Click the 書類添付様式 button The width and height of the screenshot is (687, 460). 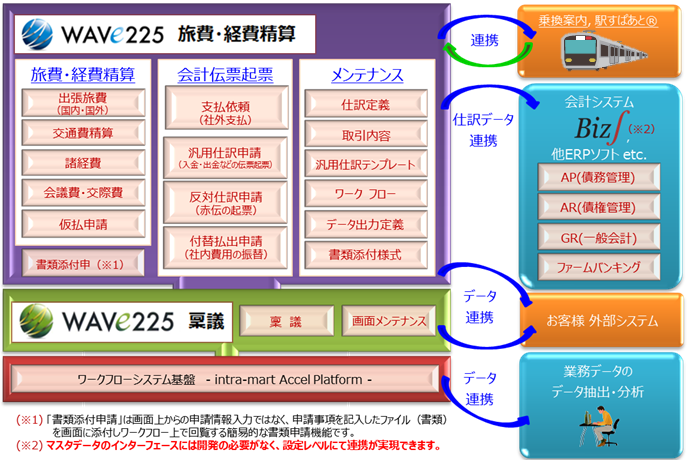click(x=366, y=255)
